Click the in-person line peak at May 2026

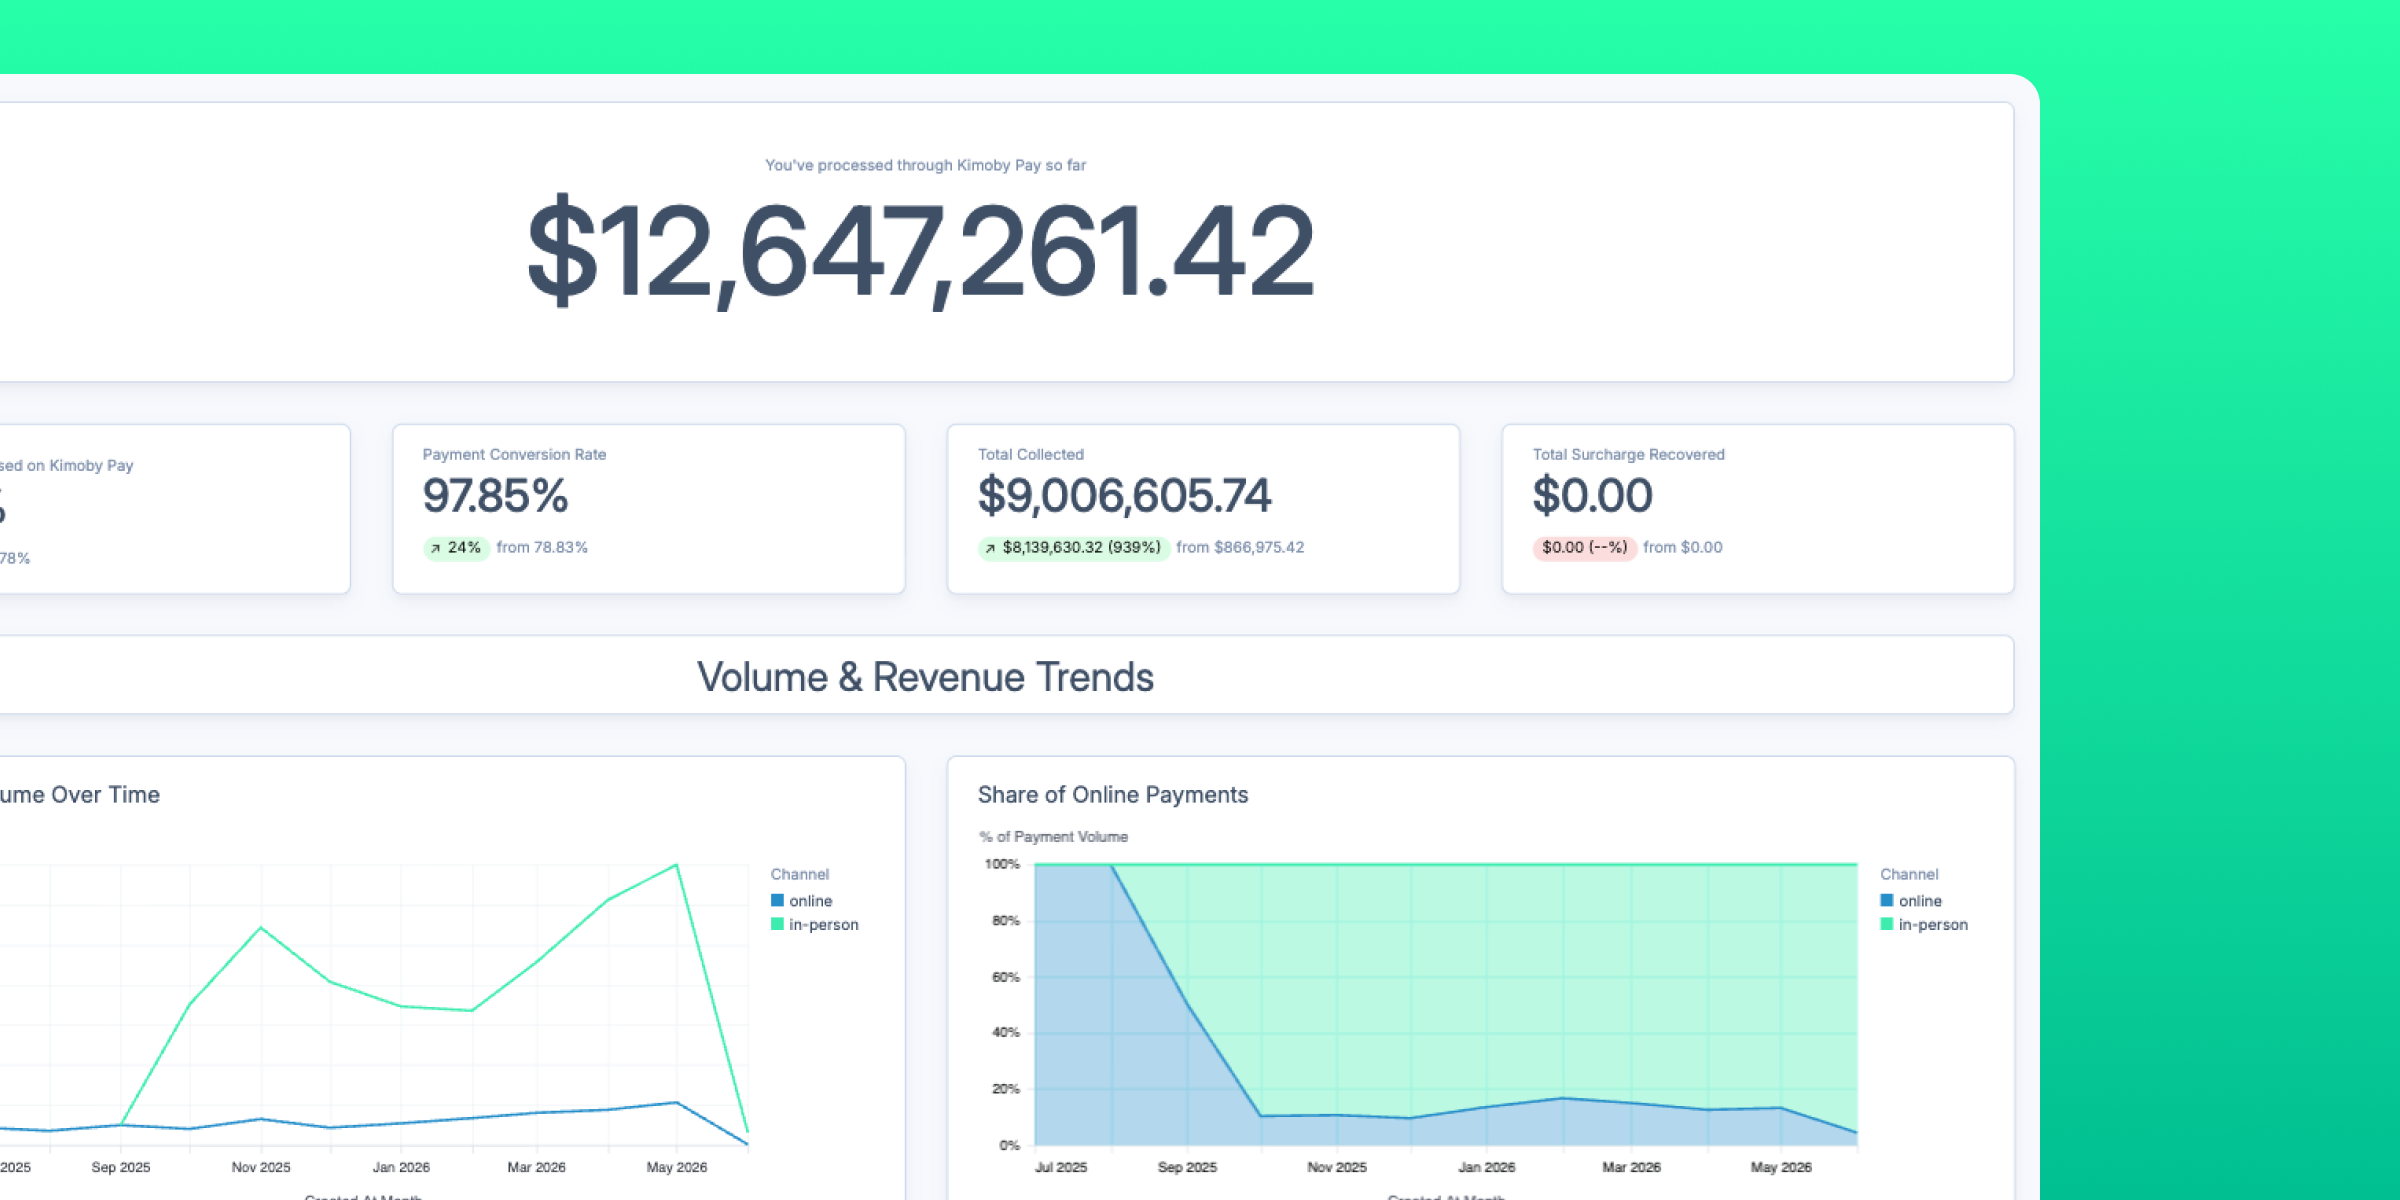(x=677, y=865)
